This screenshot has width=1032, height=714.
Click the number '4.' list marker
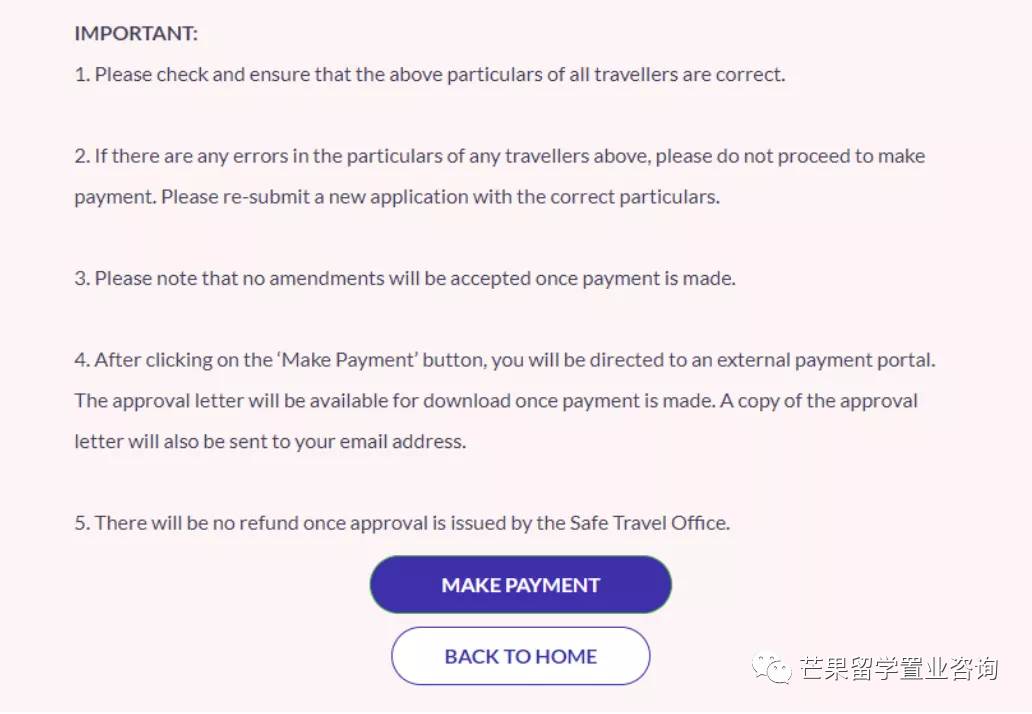pos(82,360)
